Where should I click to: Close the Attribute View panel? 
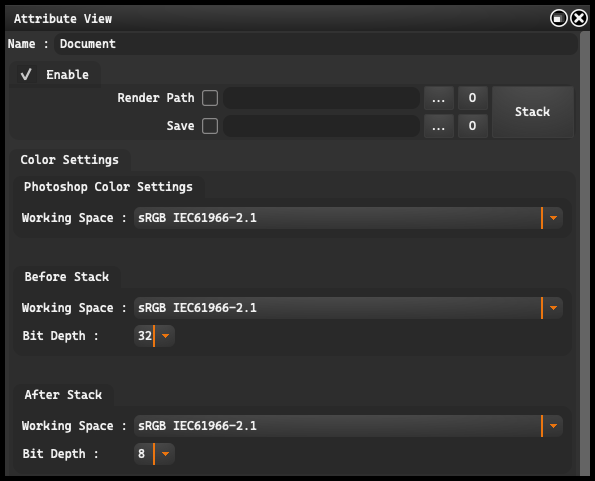coord(579,18)
